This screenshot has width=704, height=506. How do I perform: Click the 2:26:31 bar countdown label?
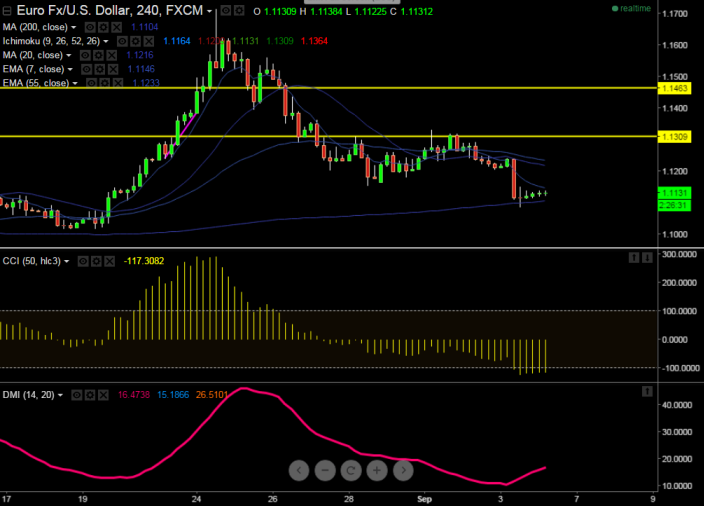click(x=674, y=206)
